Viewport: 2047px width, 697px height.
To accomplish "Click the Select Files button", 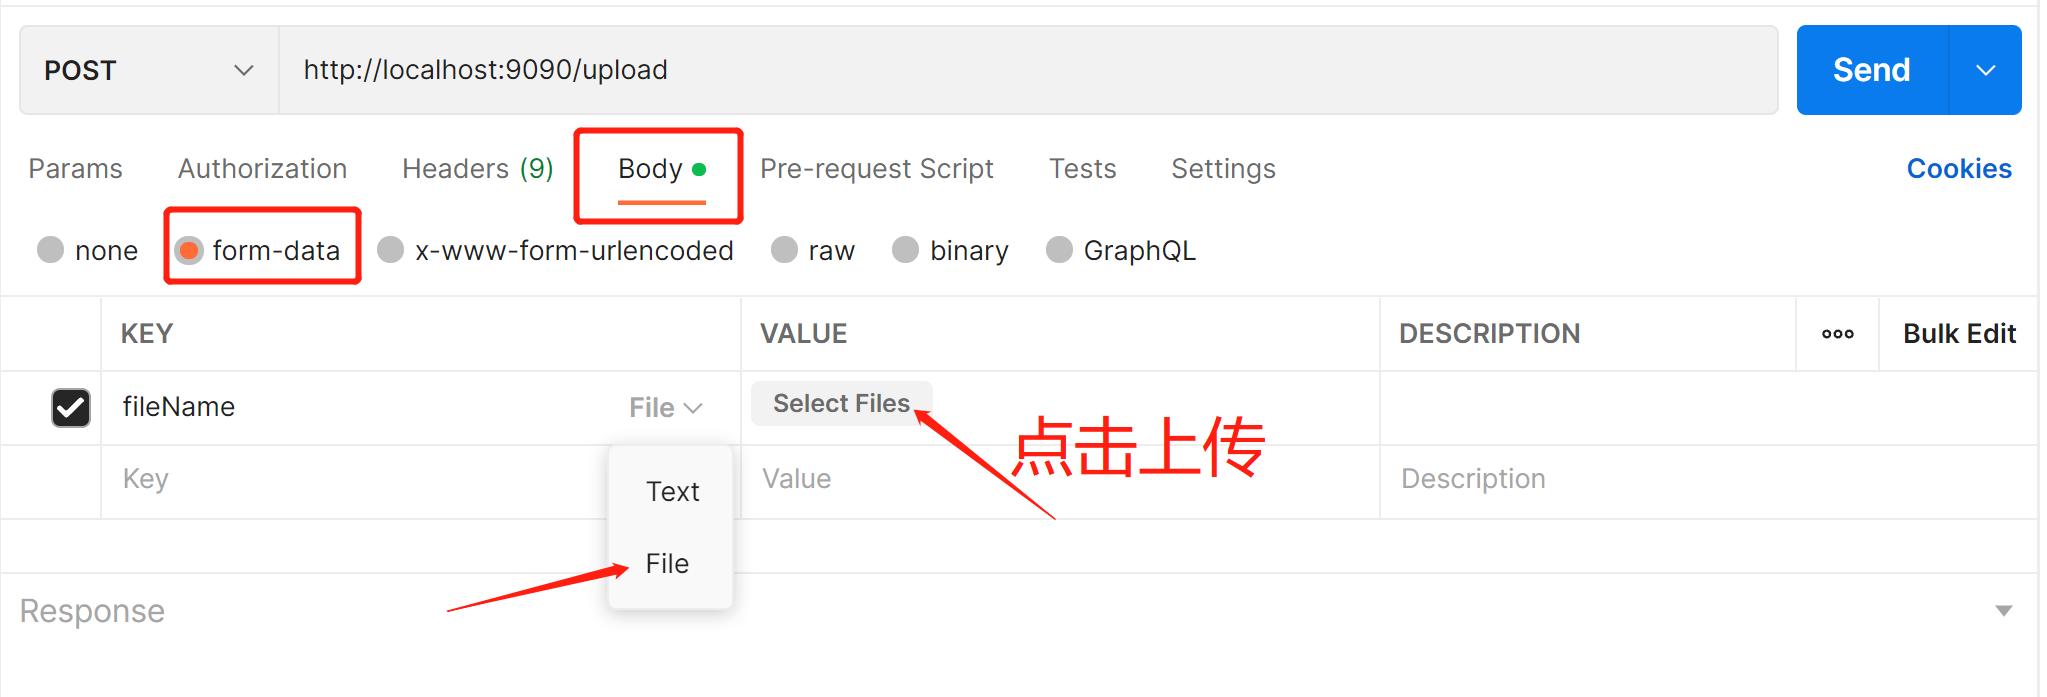I will tap(840, 404).
